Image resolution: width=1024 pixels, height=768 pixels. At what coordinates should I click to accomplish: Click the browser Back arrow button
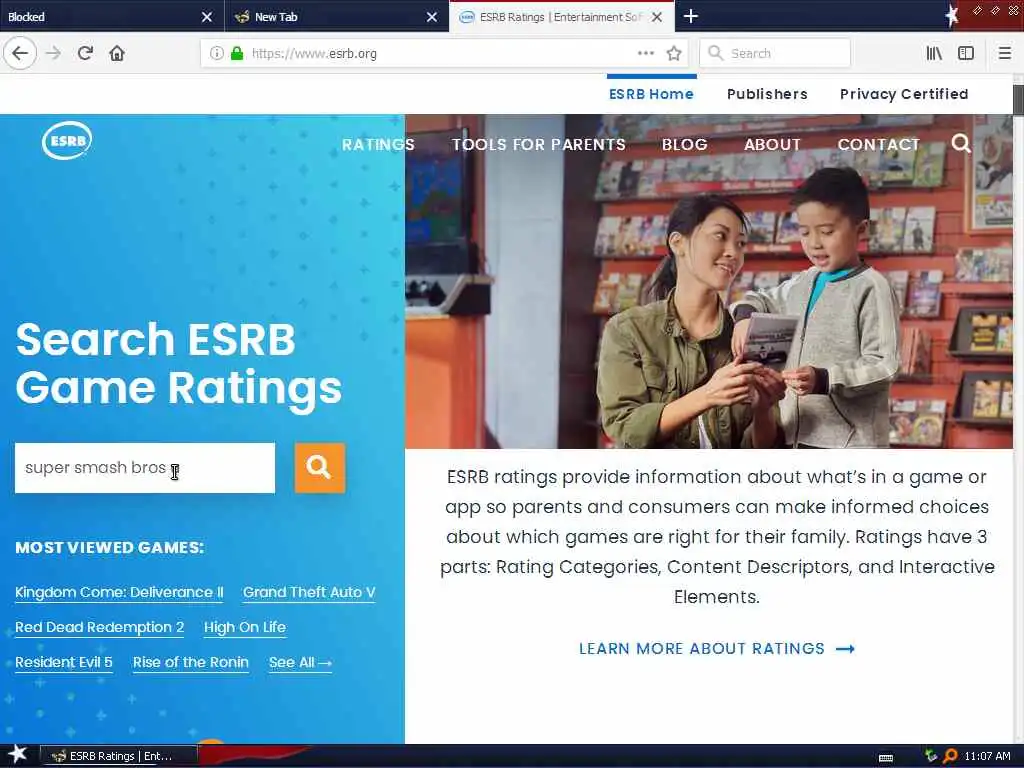pyautogui.click(x=20, y=53)
